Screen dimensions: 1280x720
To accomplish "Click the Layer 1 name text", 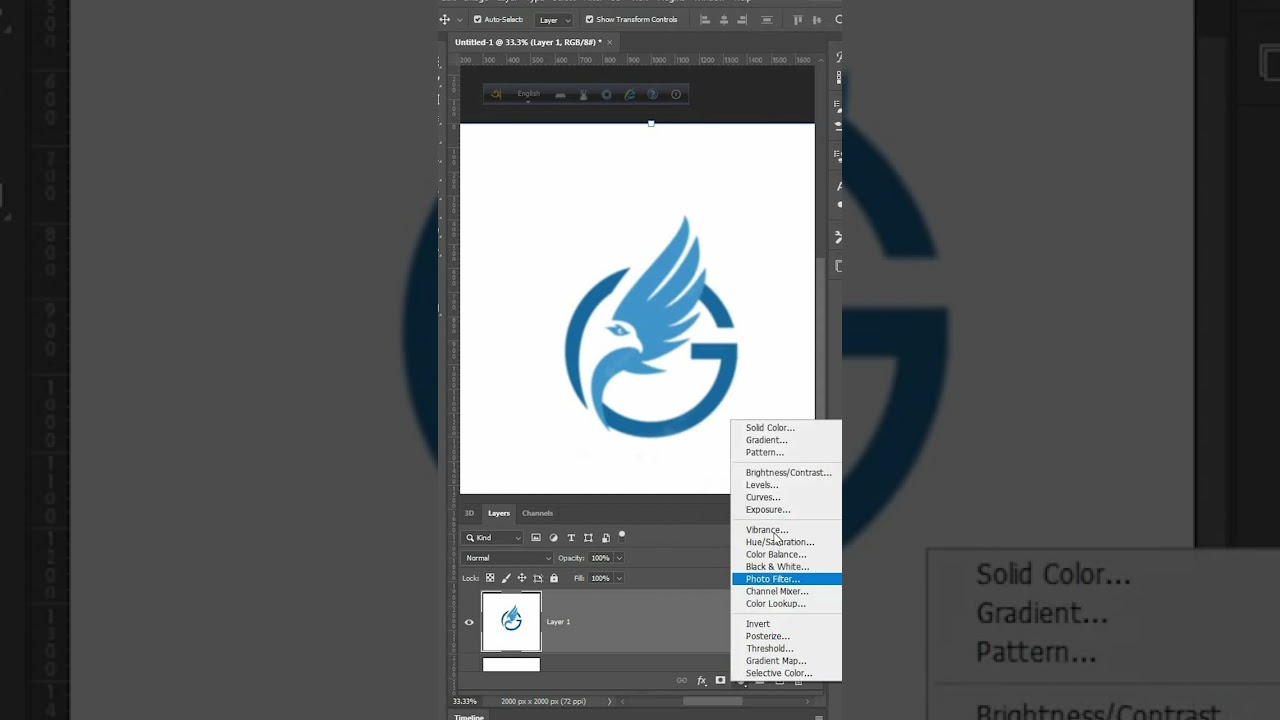I will point(558,622).
